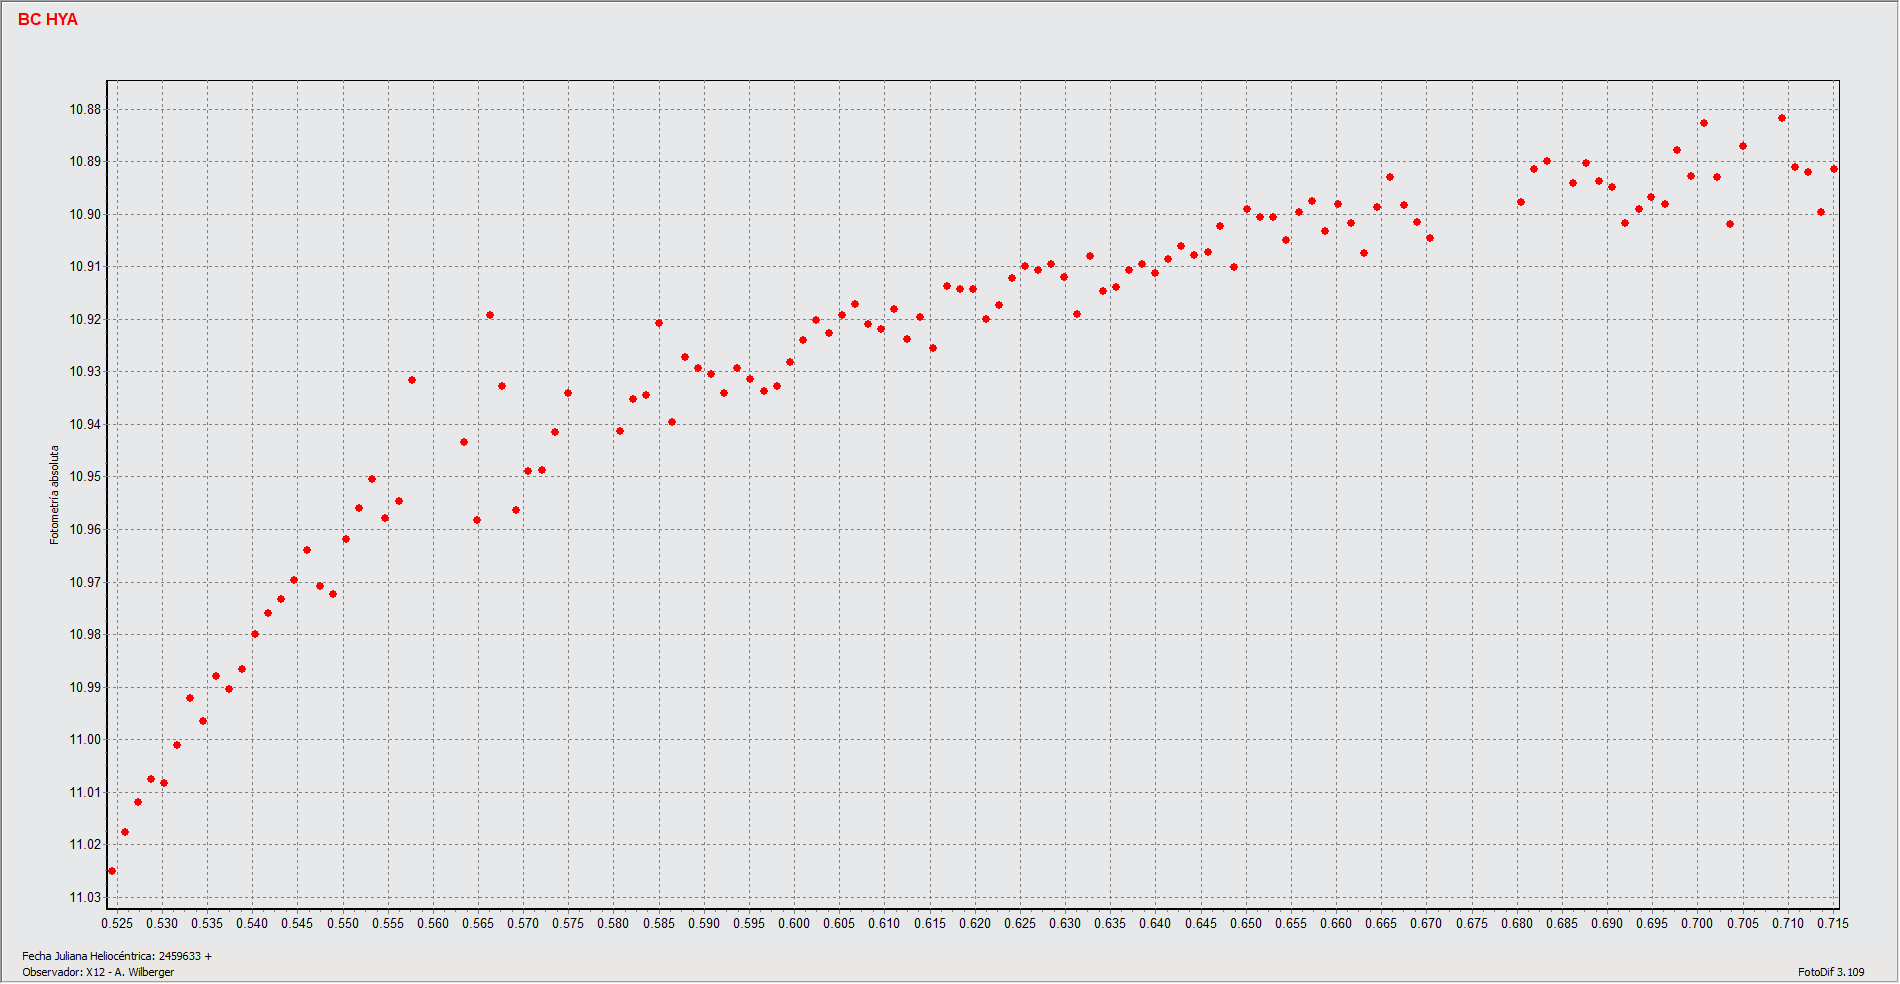This screenshot has height=984, width=1900.
Task: Select the 0.715 x-axis tick label
Action: point(1832,923)
